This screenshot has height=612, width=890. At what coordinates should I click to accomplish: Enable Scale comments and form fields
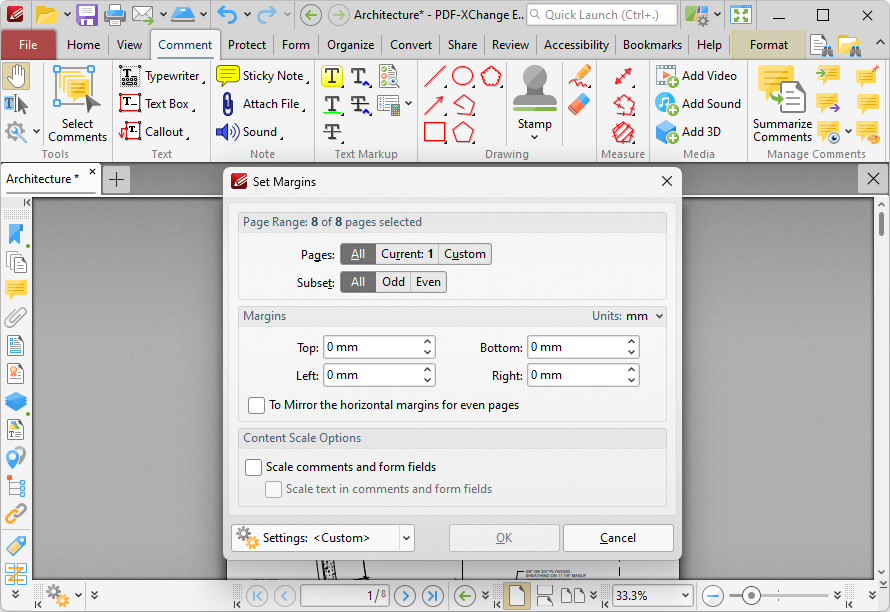pos(253,467)
